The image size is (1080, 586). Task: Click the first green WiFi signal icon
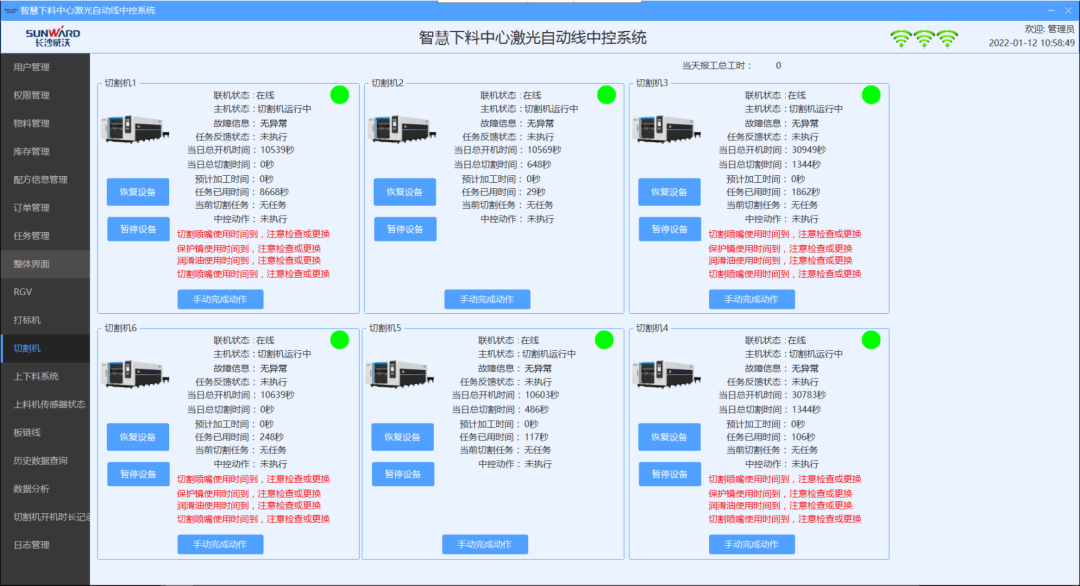(x=901, y=39)
